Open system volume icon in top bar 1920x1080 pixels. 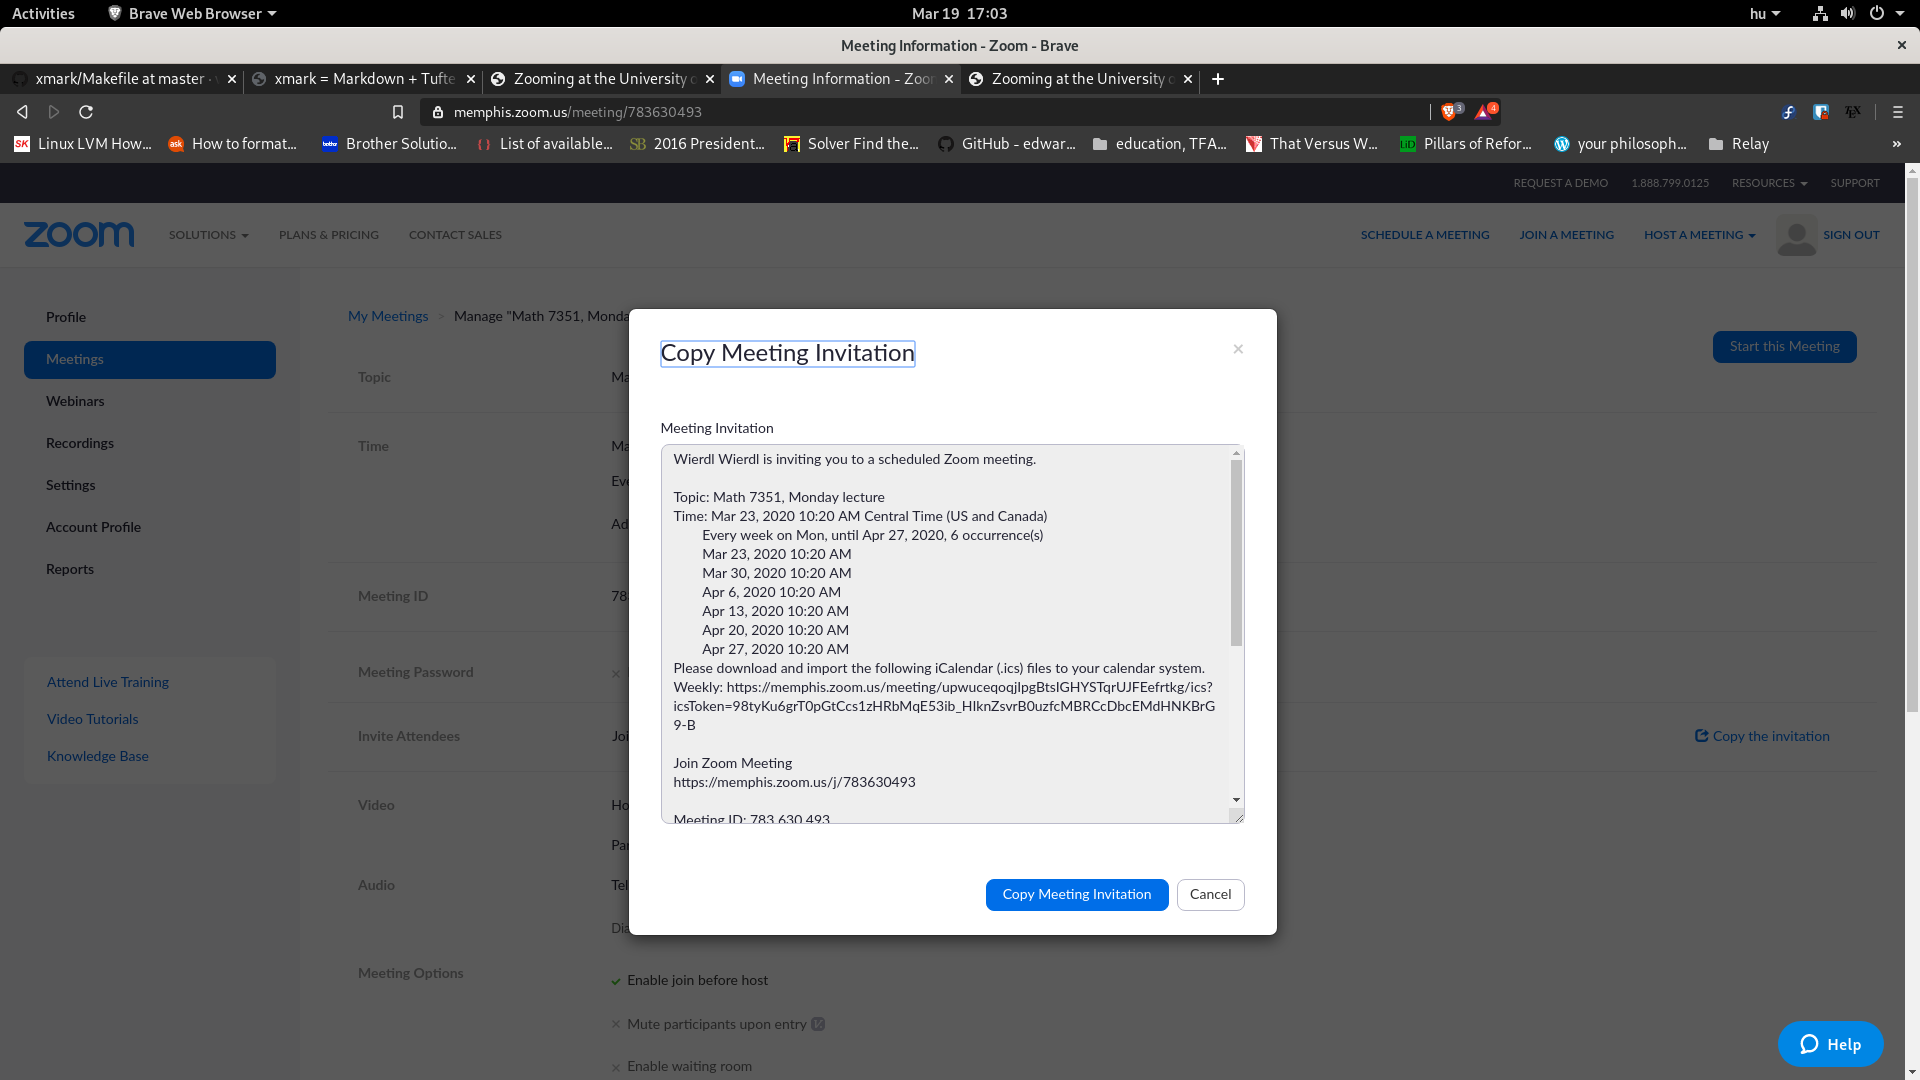coord(1847,13)
